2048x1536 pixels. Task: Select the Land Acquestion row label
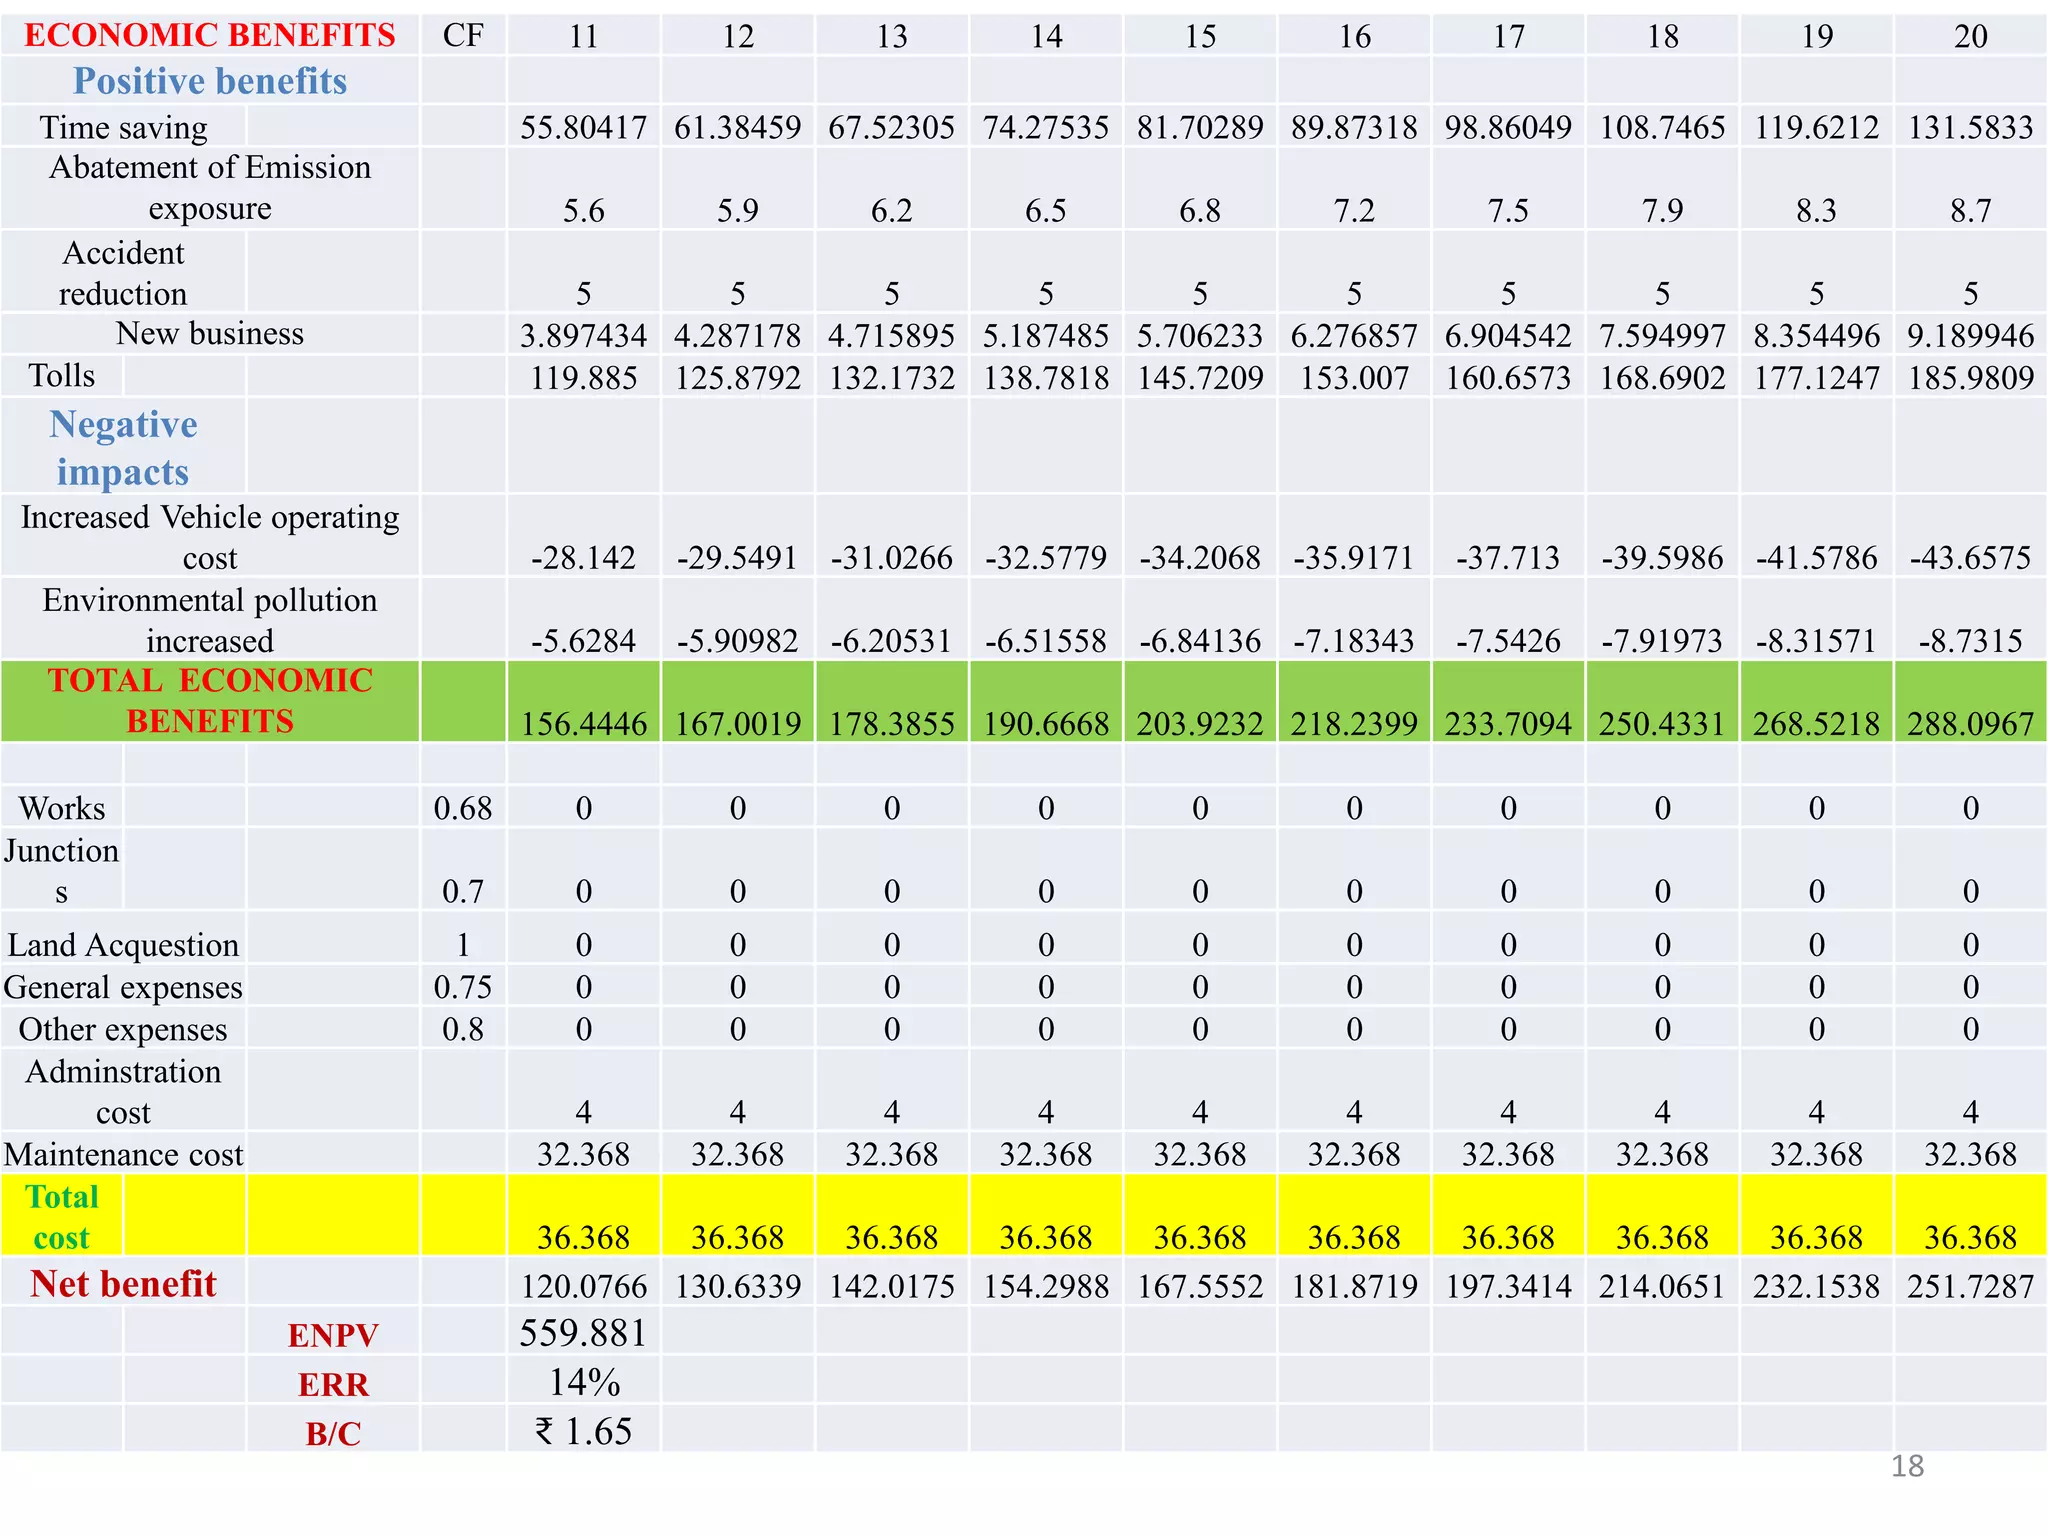(x=124, y=945)
